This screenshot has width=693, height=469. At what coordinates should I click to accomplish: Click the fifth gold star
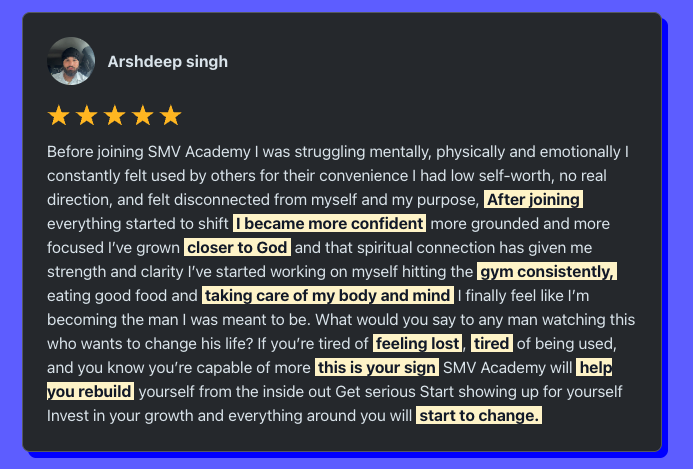pos(171,115)
